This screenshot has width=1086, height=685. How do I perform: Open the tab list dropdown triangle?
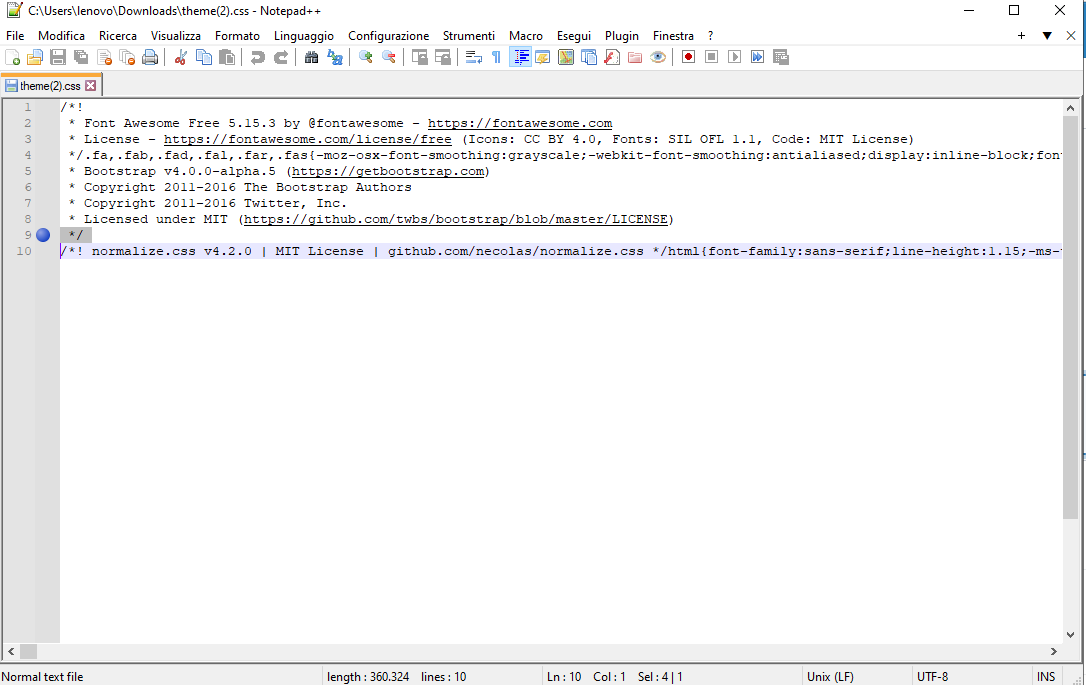[x=1047, y=35]
